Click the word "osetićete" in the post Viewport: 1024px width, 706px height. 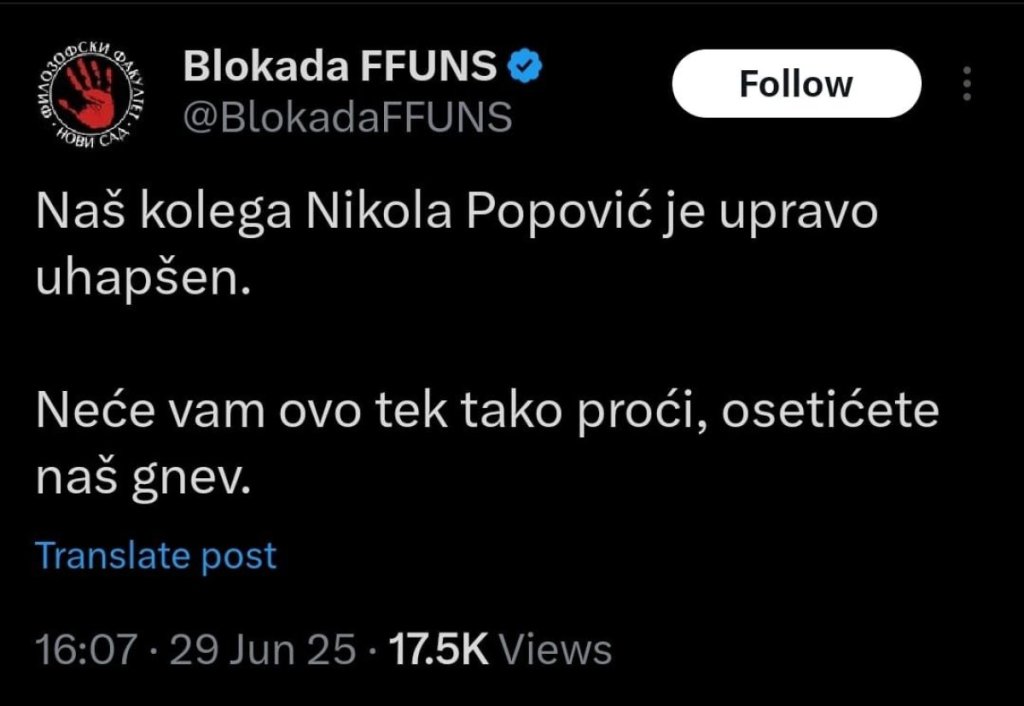[832, 413]
